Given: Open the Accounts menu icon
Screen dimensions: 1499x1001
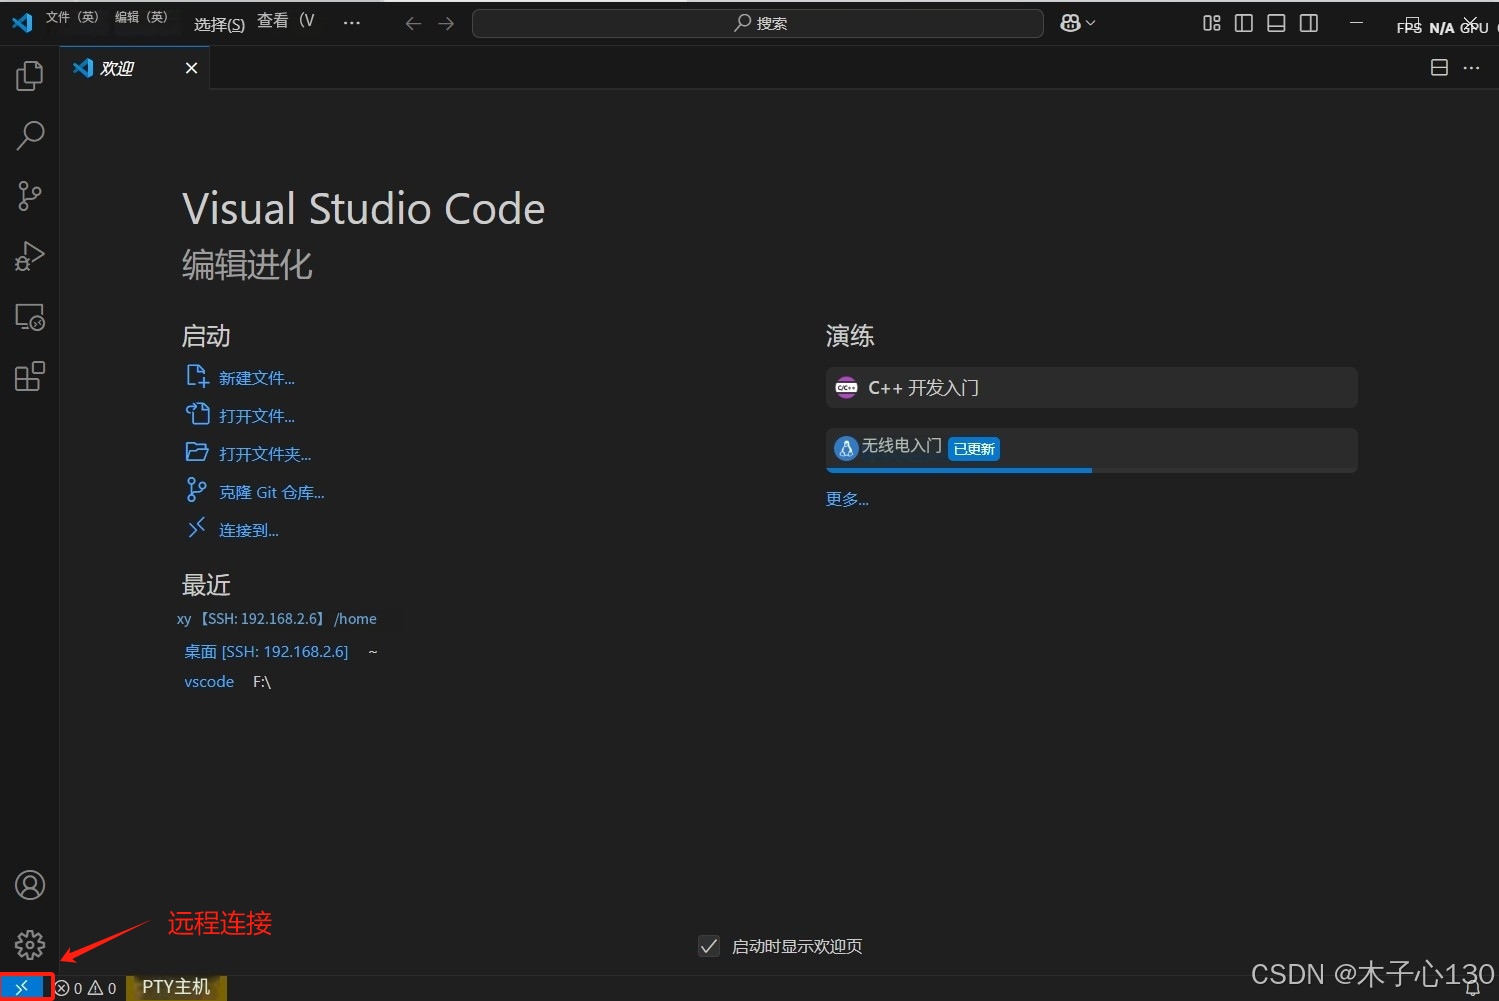Looking at the screenshot, I should (x=30, y=885).
